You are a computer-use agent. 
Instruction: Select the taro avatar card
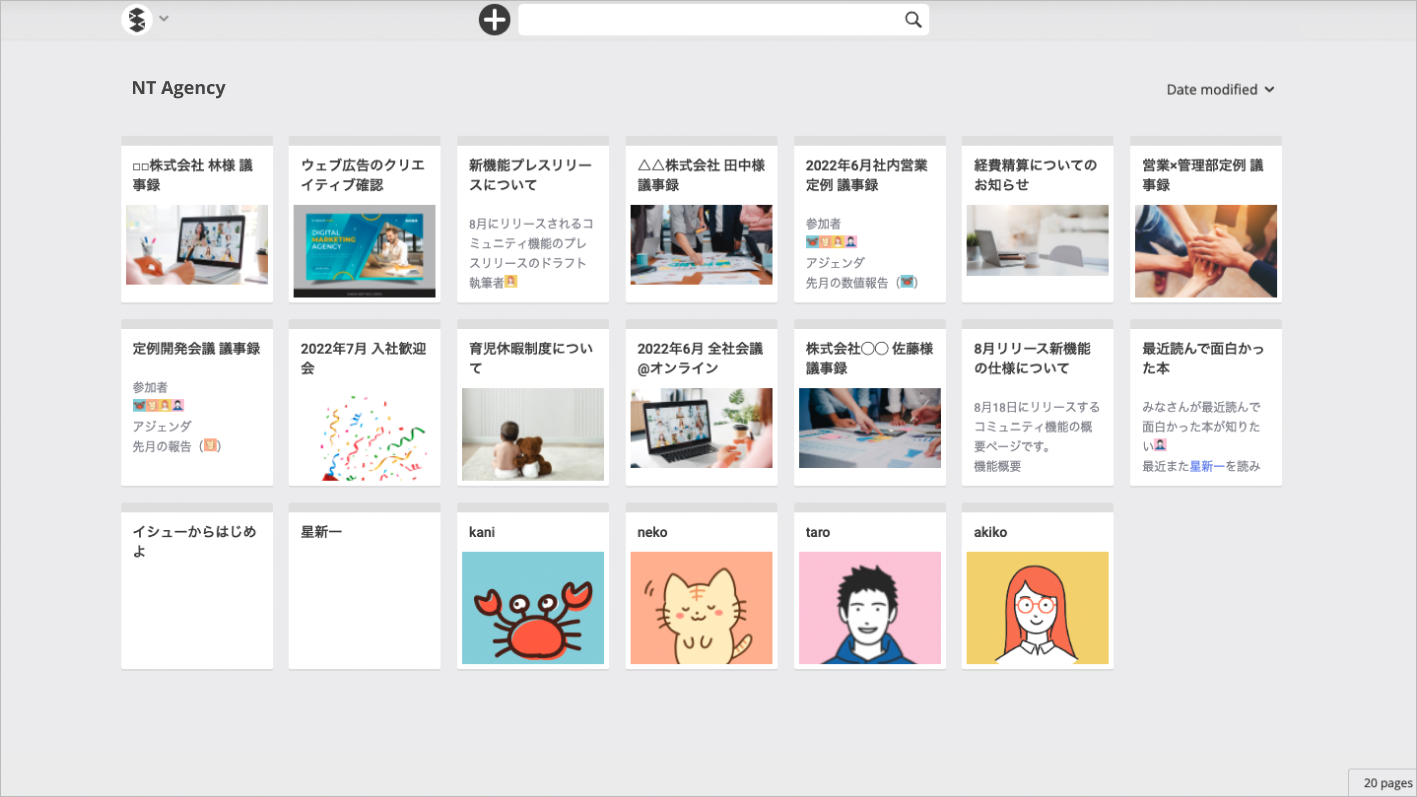(x=870, y=586)
